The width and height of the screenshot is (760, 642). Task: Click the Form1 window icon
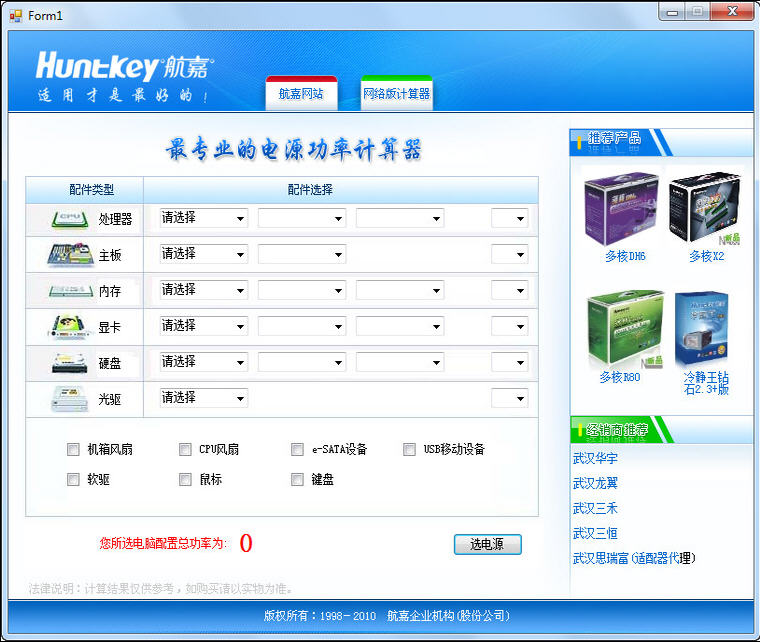[16, 16]
